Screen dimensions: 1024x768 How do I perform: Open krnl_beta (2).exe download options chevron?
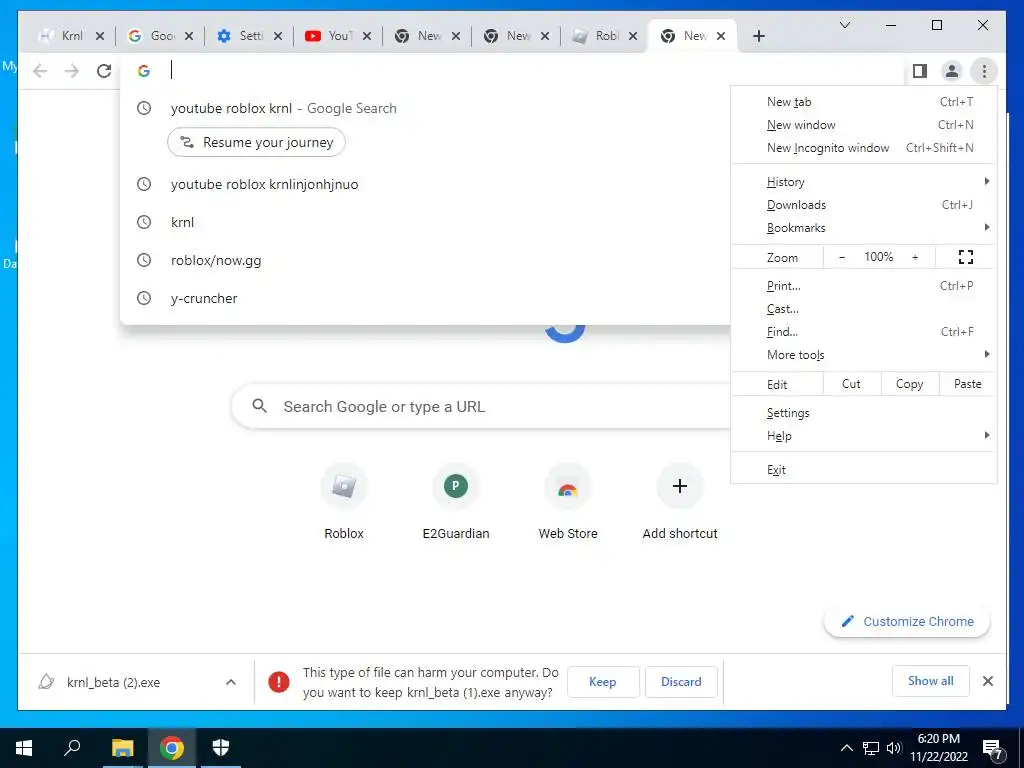click(231, 682)
